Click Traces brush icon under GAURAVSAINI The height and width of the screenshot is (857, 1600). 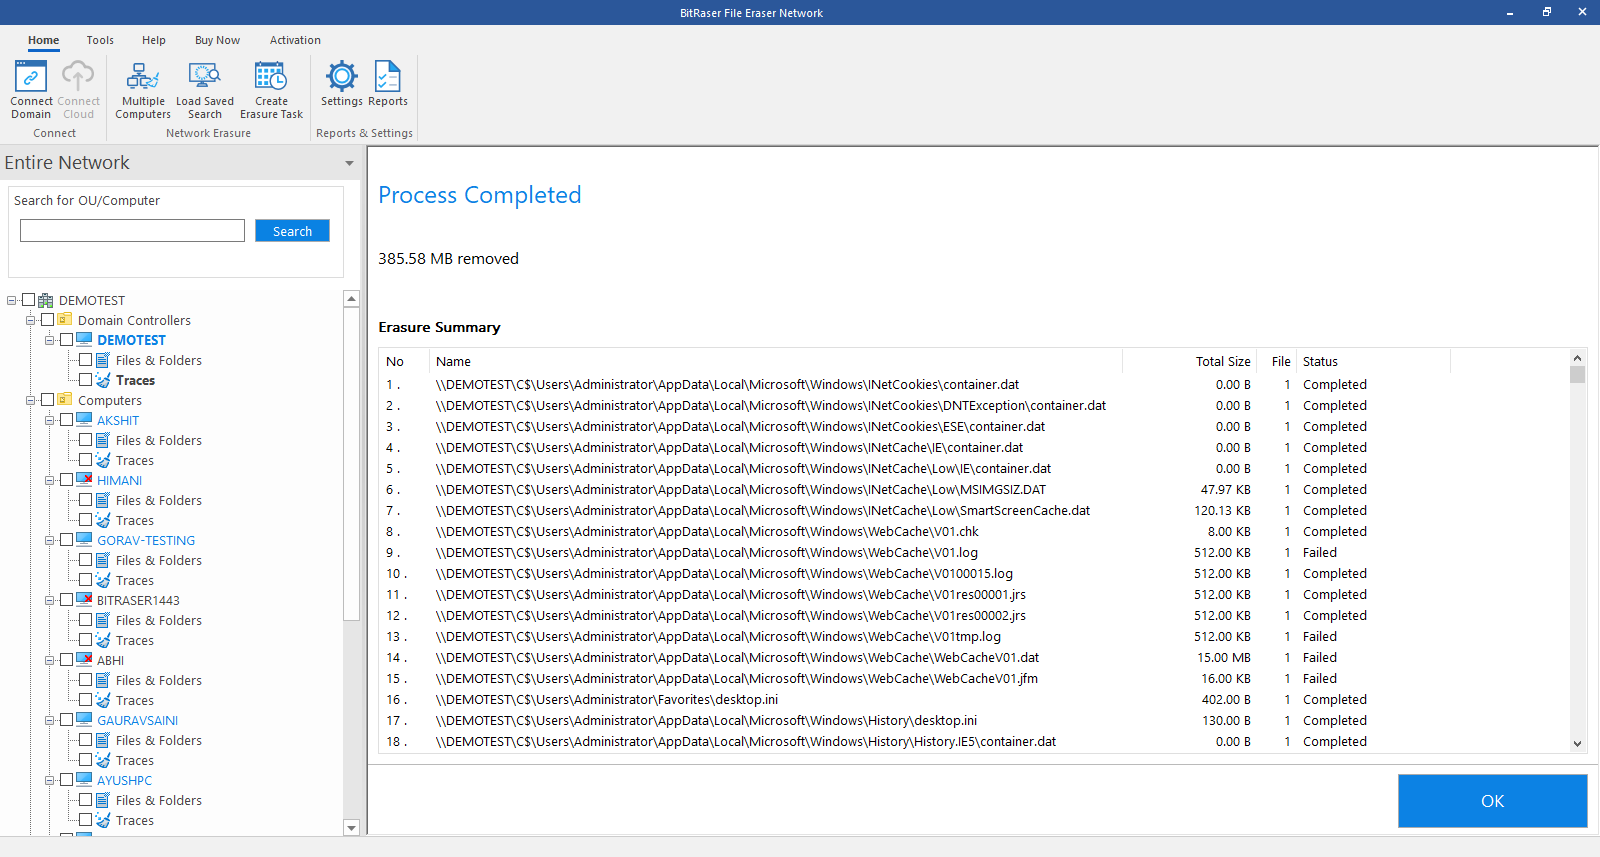pyautogui.click(x=103, y=760)
